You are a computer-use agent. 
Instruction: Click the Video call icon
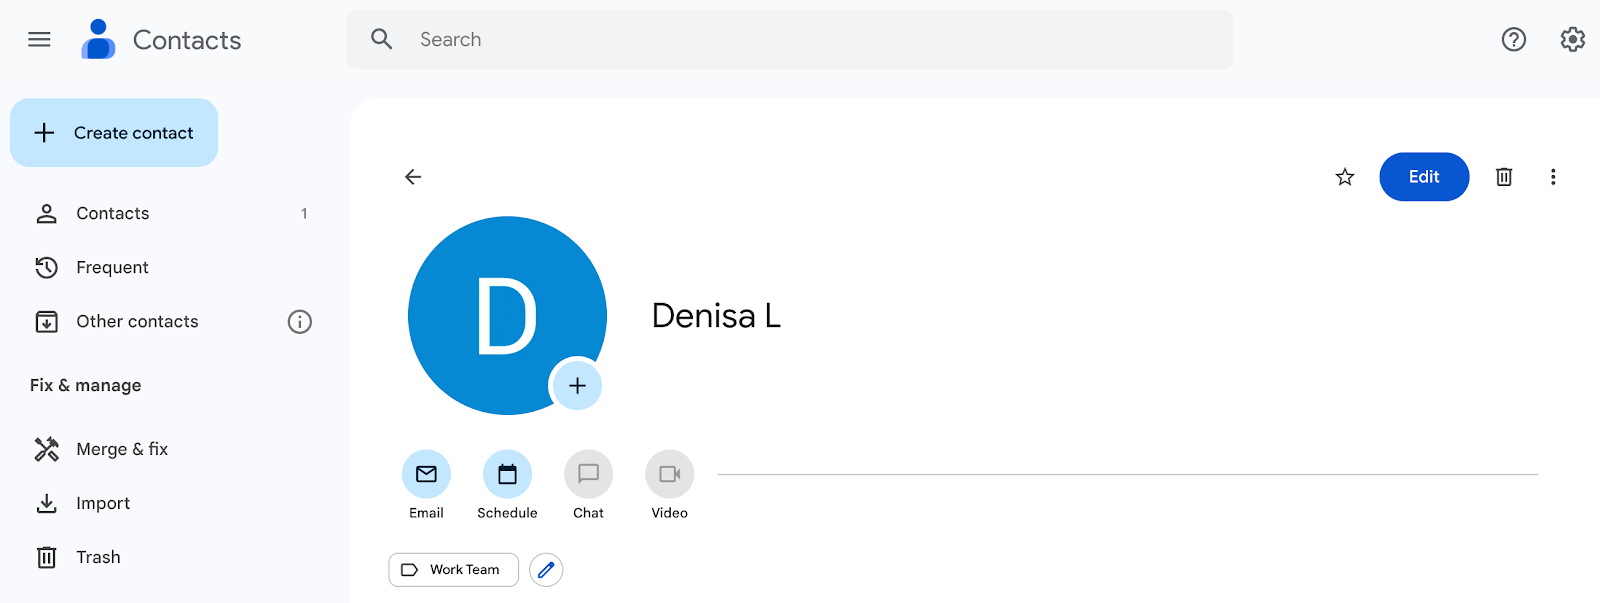click(669, 474)
